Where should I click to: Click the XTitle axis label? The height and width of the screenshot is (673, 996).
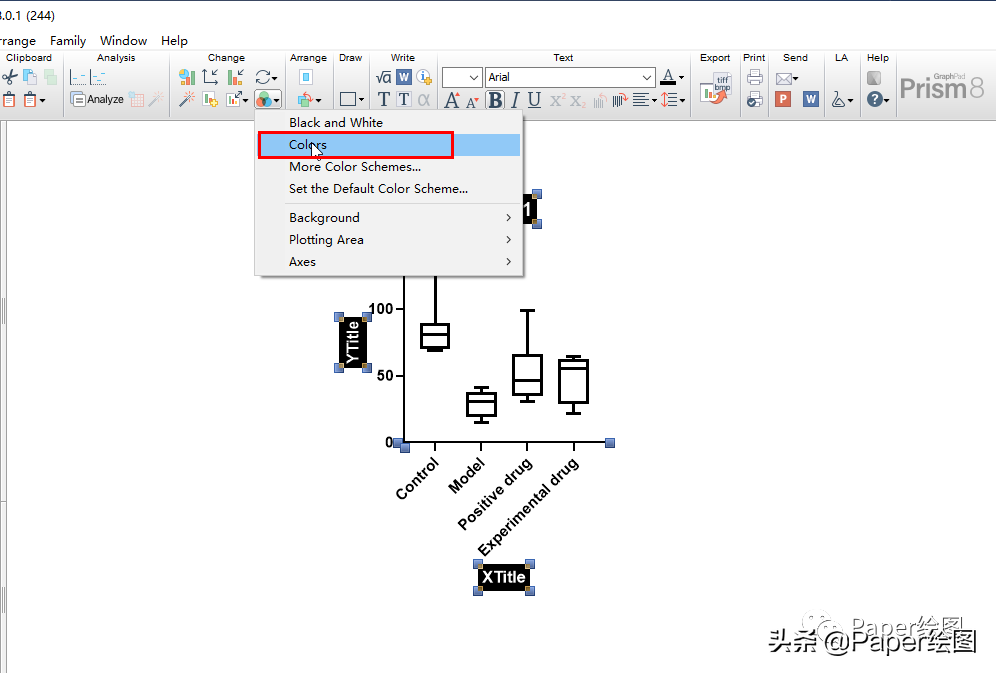click(x=504, y=577)
